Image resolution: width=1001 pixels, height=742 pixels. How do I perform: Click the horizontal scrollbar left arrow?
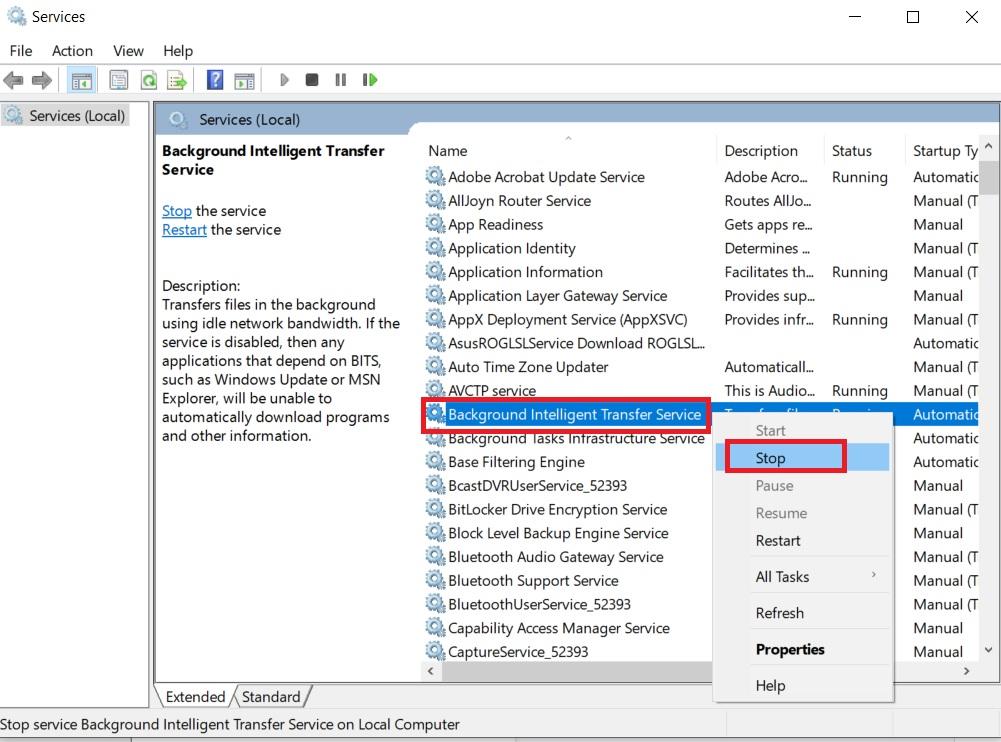point(431,670)
